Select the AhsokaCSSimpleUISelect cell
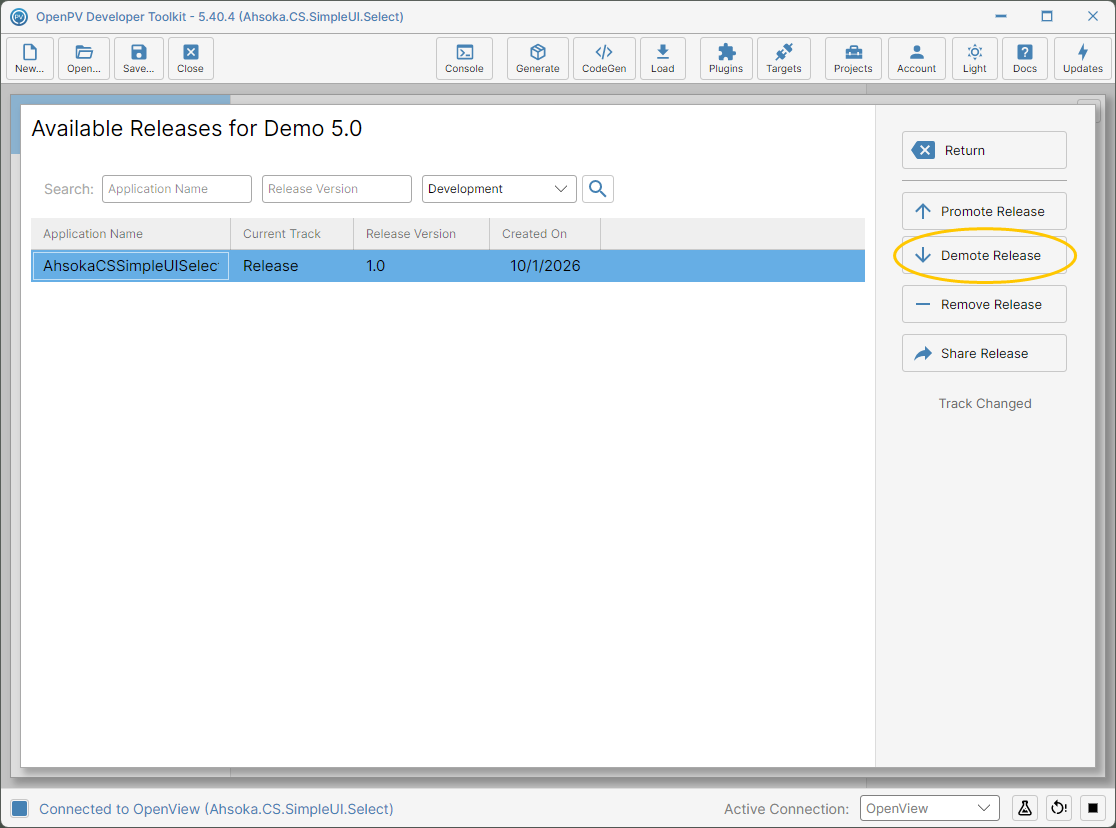Viewport: 1116px width, 828px height. [131, 266]
